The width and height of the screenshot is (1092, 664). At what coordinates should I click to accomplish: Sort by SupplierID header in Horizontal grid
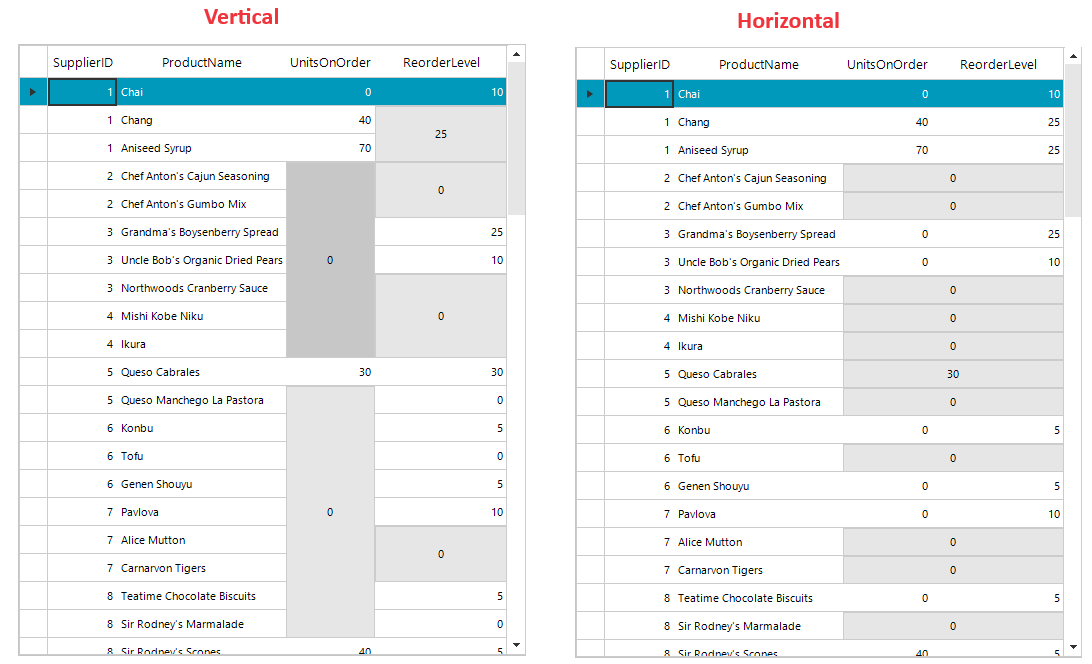640,64
